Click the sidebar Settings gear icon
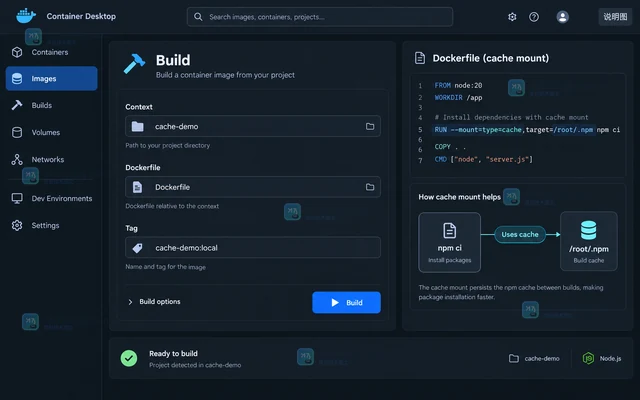The height and width of the screenshot is (400, 640). point(17,225)
